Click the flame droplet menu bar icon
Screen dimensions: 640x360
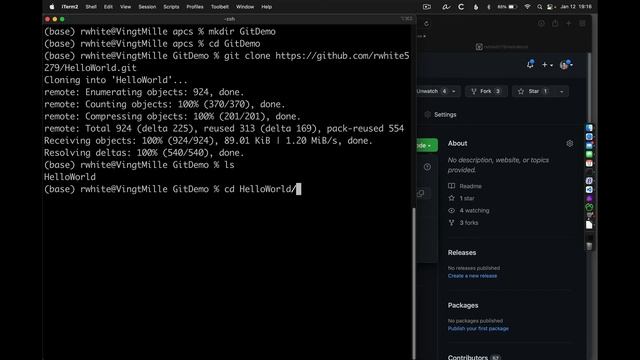476,7
